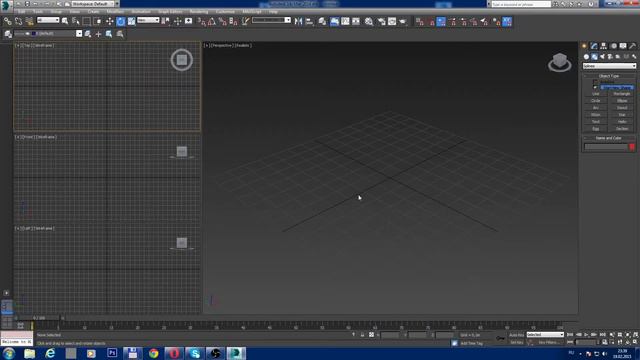Click the Align tool icon

pos(309,21)
